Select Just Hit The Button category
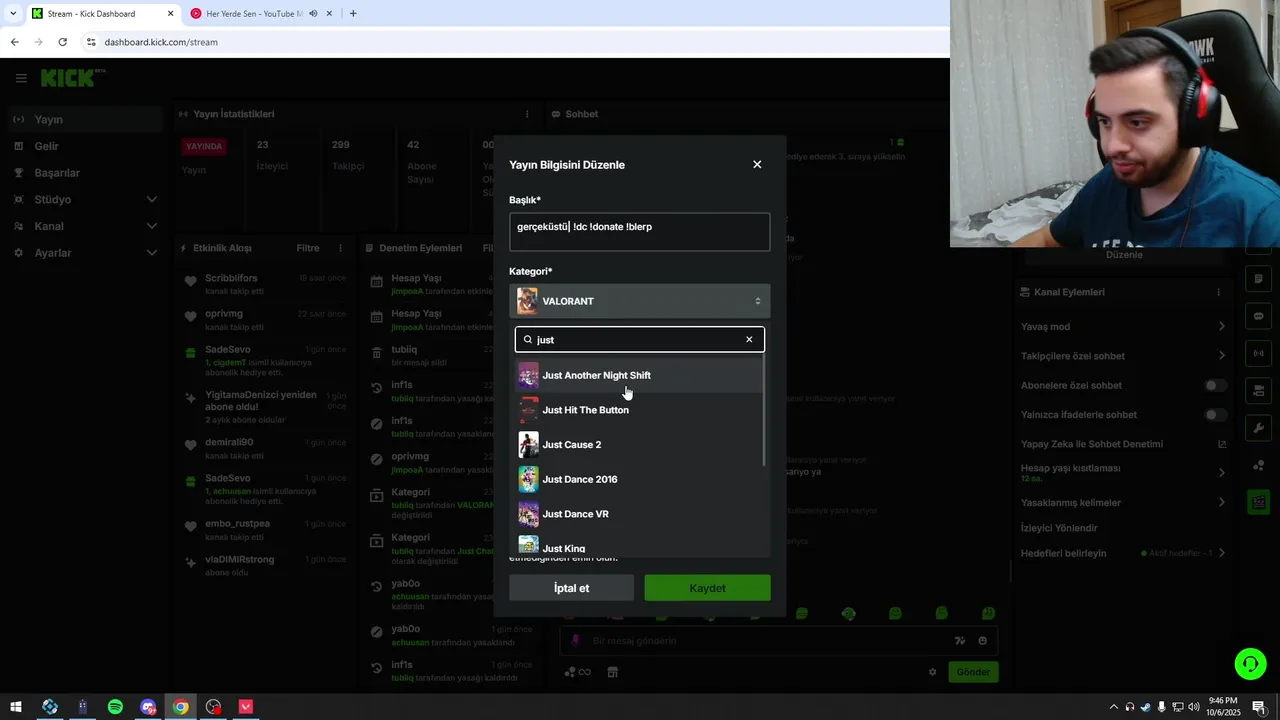Viewport: 1280px width, 720px height. coord(639,410)
